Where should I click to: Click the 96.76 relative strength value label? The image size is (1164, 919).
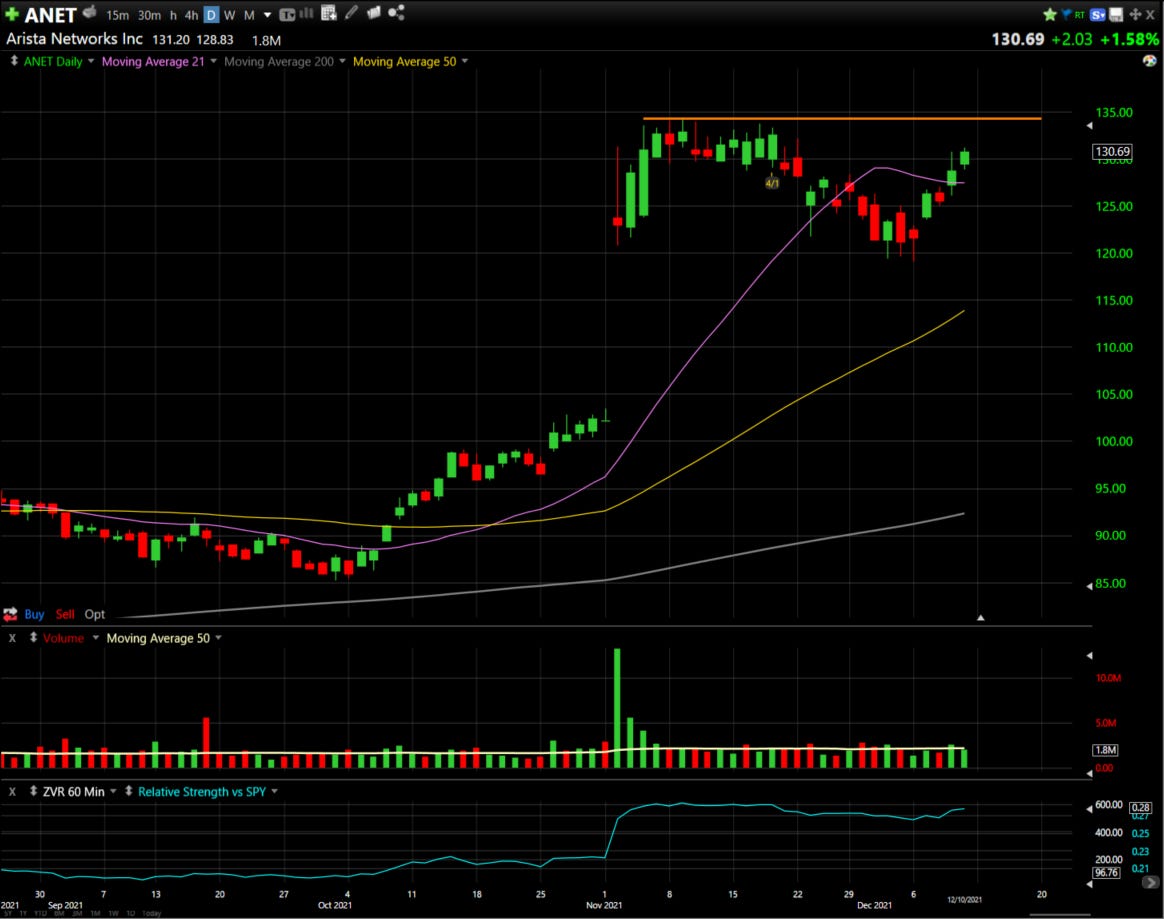(x=1106, y=872)
